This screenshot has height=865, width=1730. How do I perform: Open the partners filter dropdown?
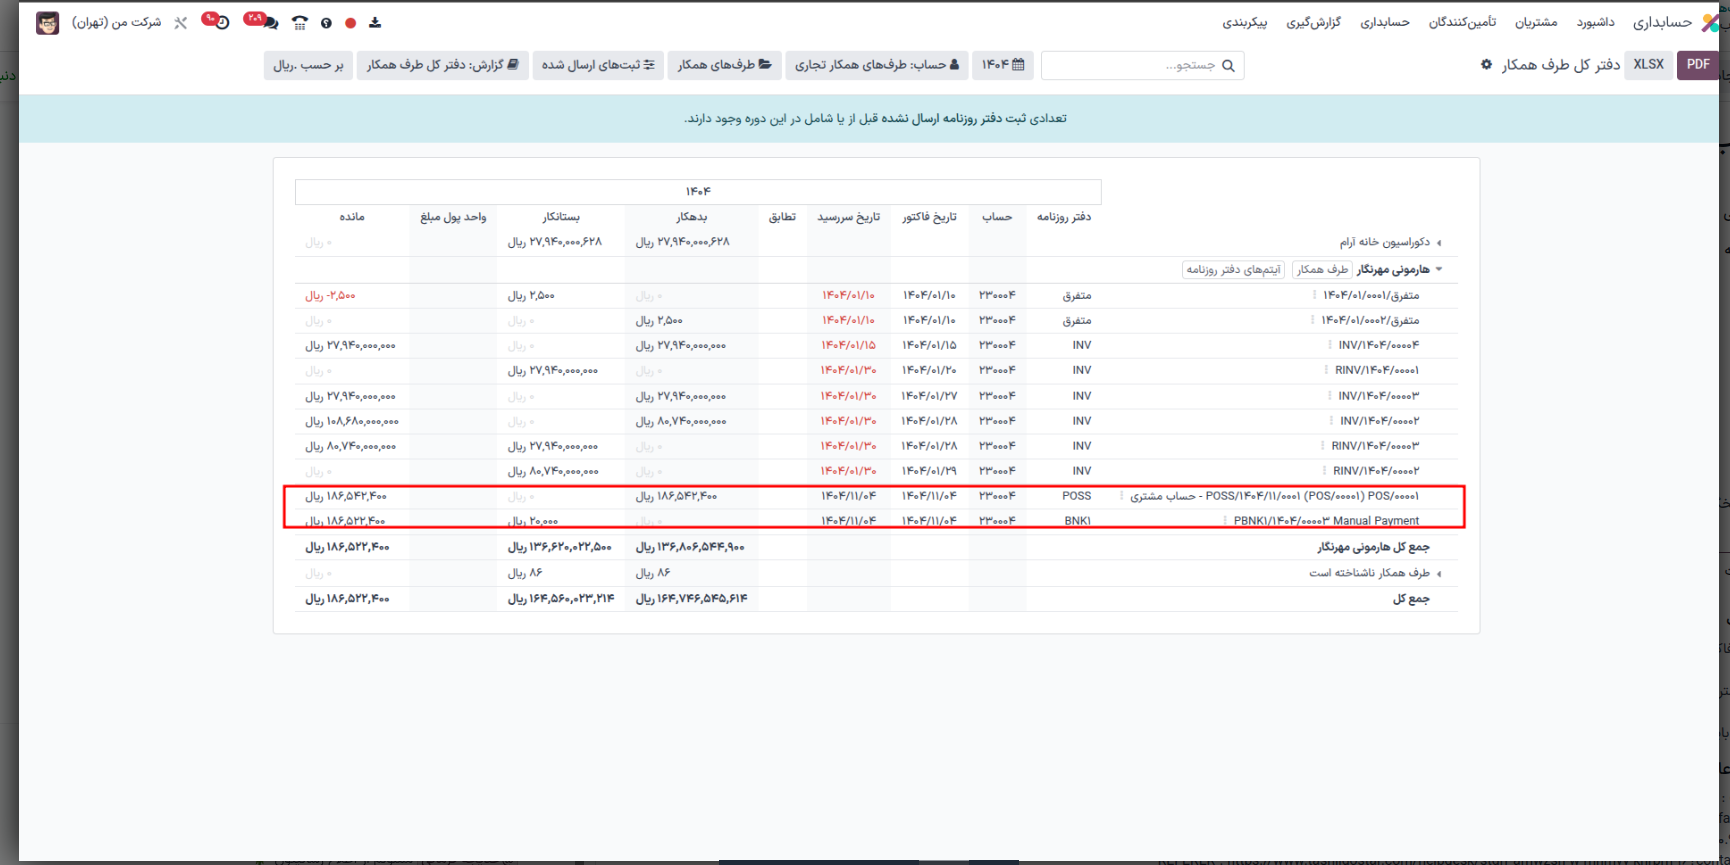[725, 65]
